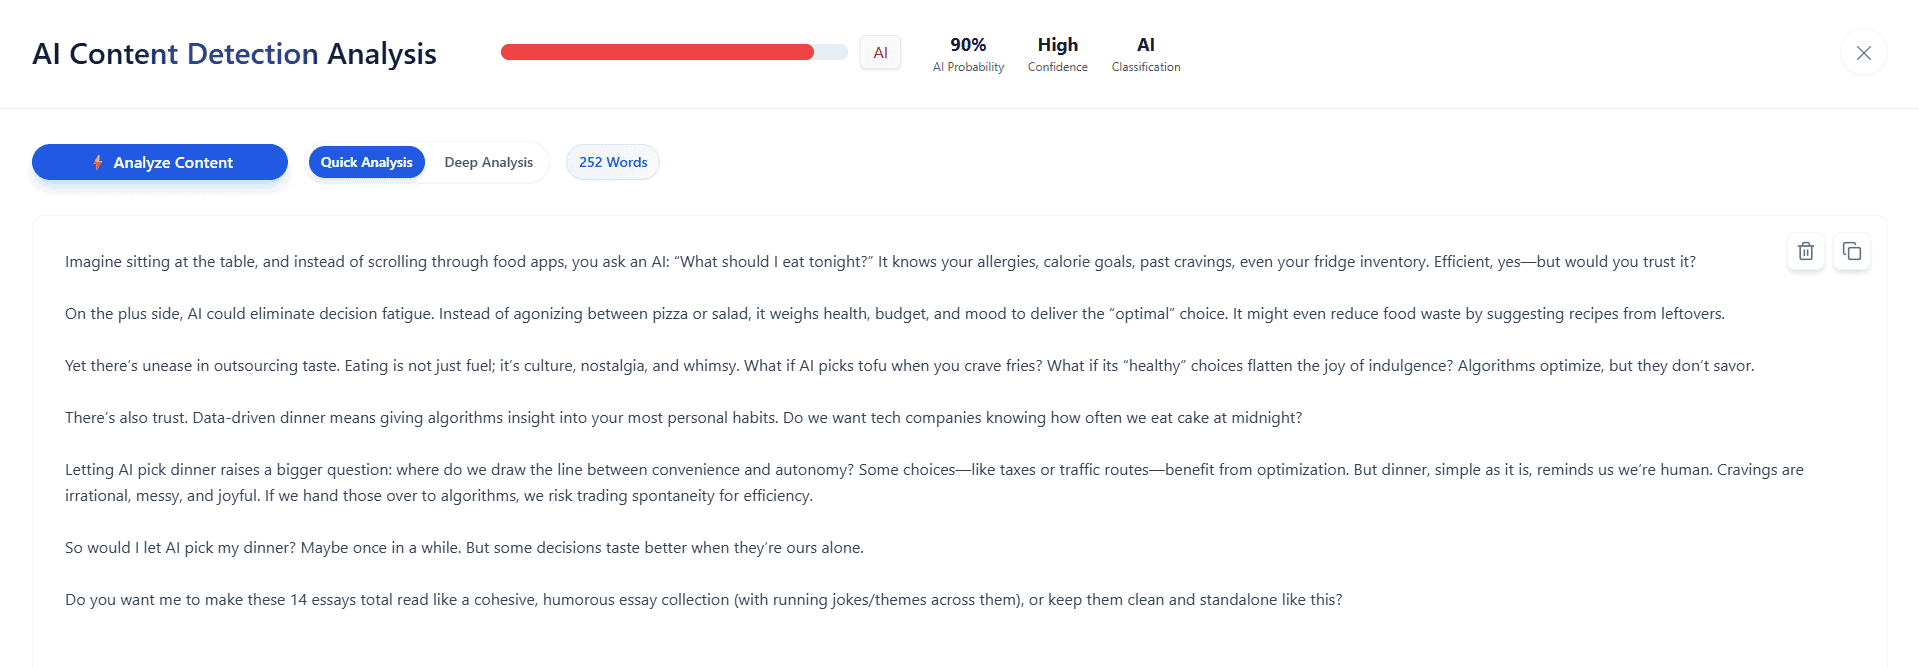The width and height of the screenshot is (1919, 668).
Task: Click the High Confidence indicator
Action: pyautogui.click(x=1057, y=54)
